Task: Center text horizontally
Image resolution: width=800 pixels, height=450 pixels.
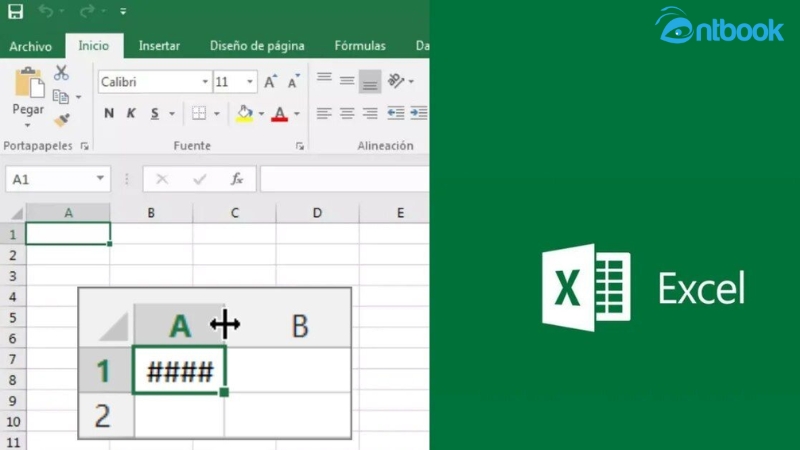Action: (x=347, y=113)
